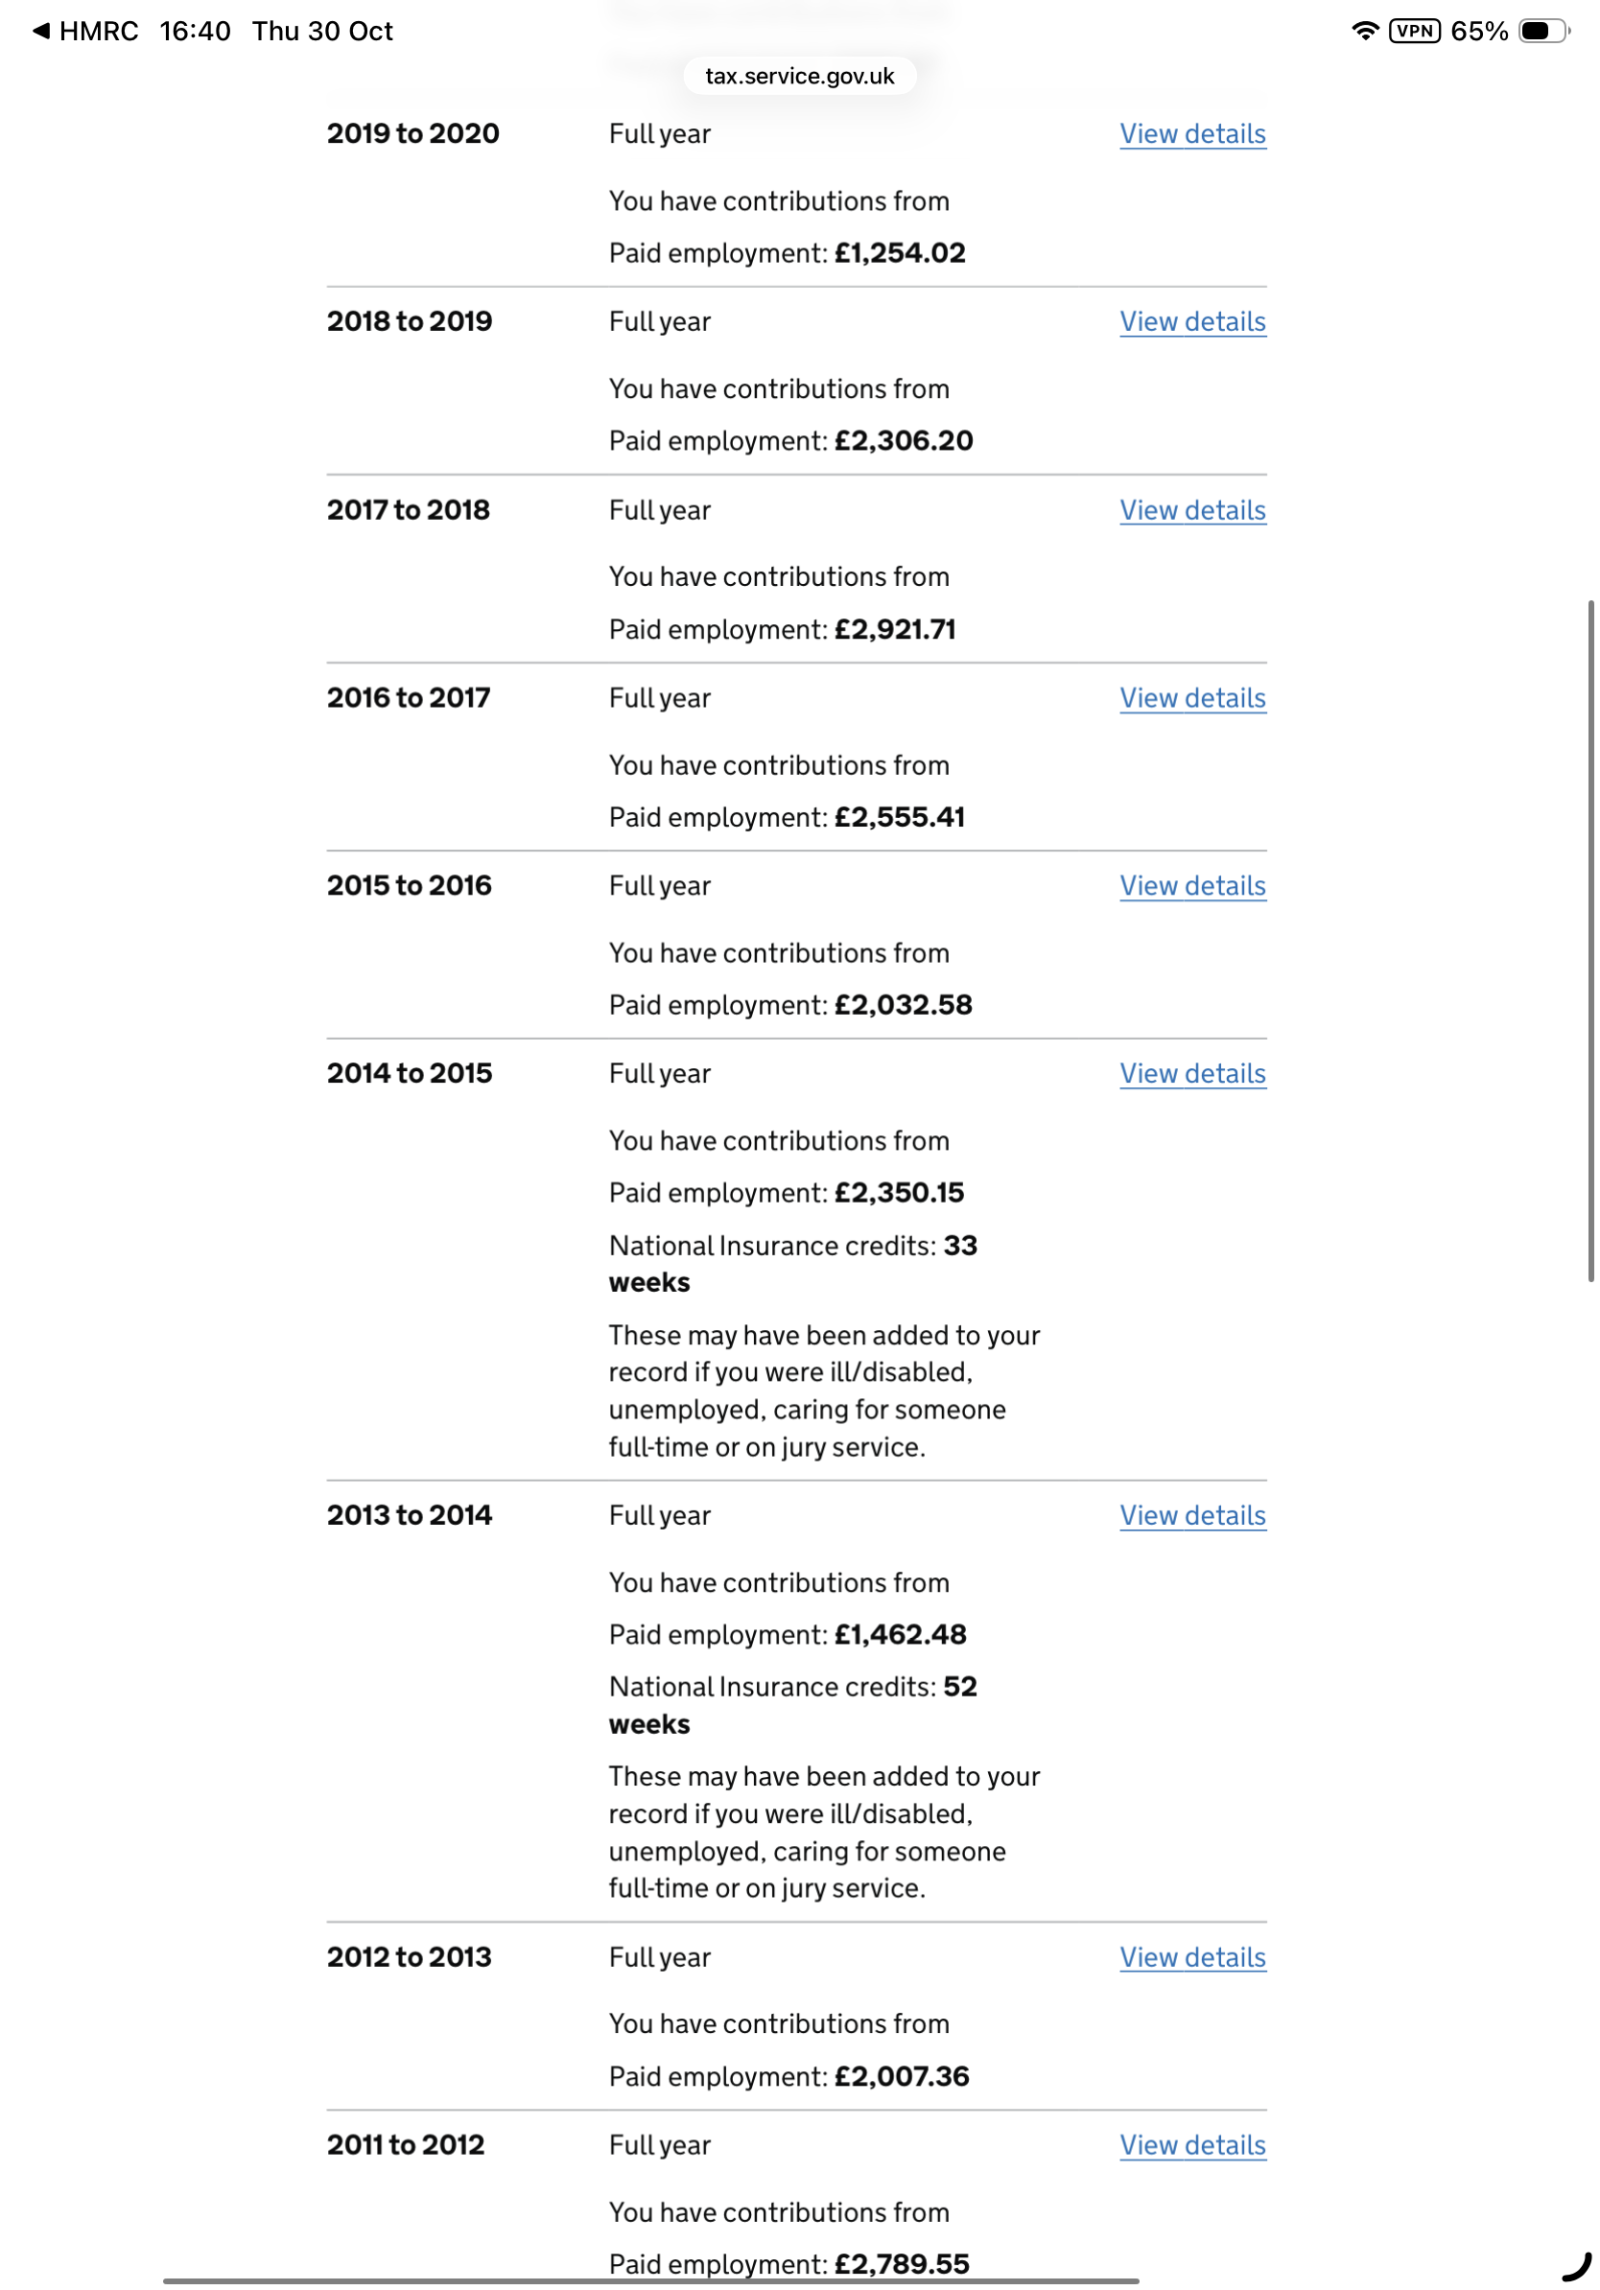Show details for 2012 to 2013 record

[x=1192, y=1958]
